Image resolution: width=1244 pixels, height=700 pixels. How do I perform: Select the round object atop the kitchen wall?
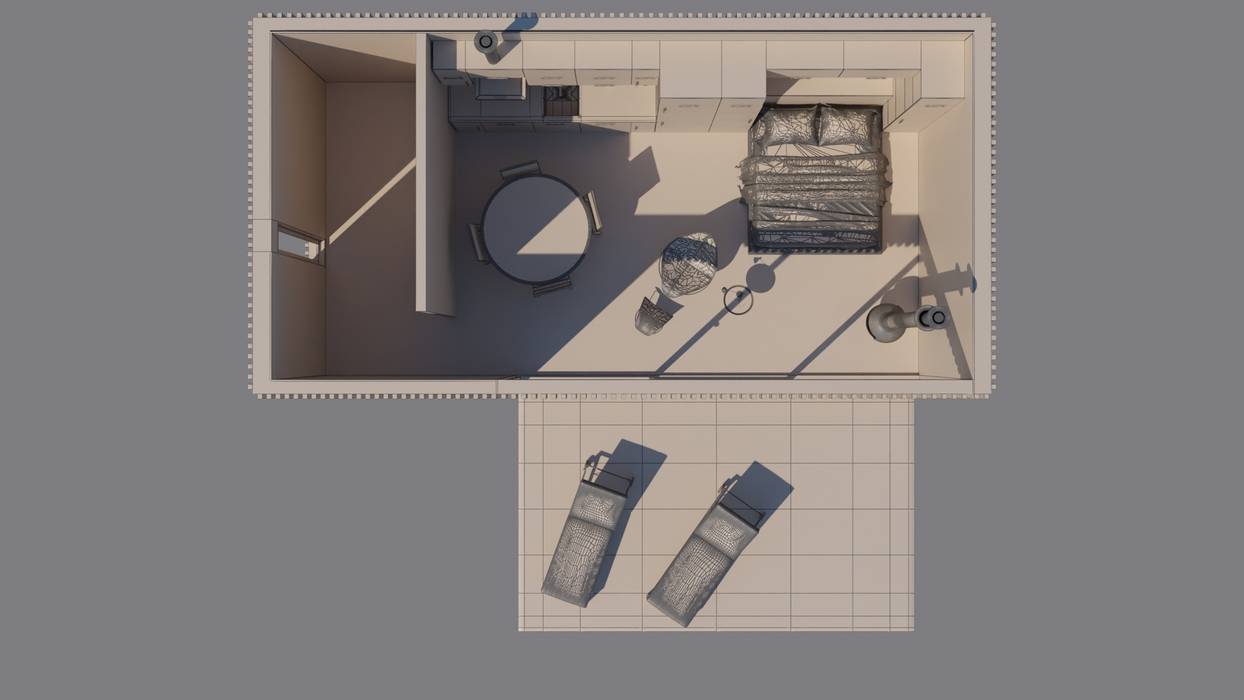[486, 41]
